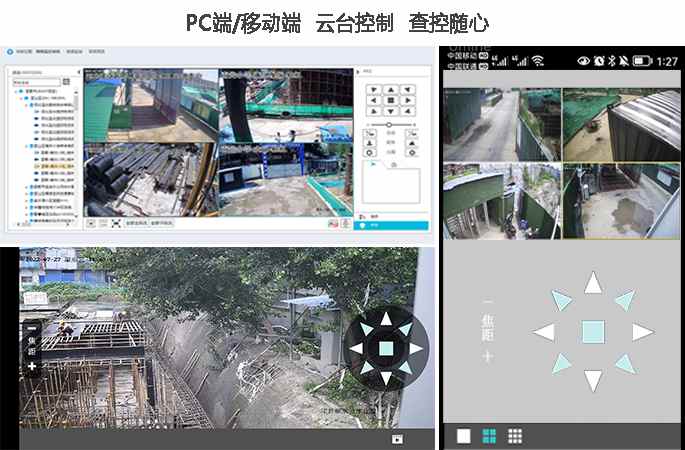Click the PTZ speed slider in PC panel
Image resolution: width=685 pixels, height=450 pixels.
(390, 123)
